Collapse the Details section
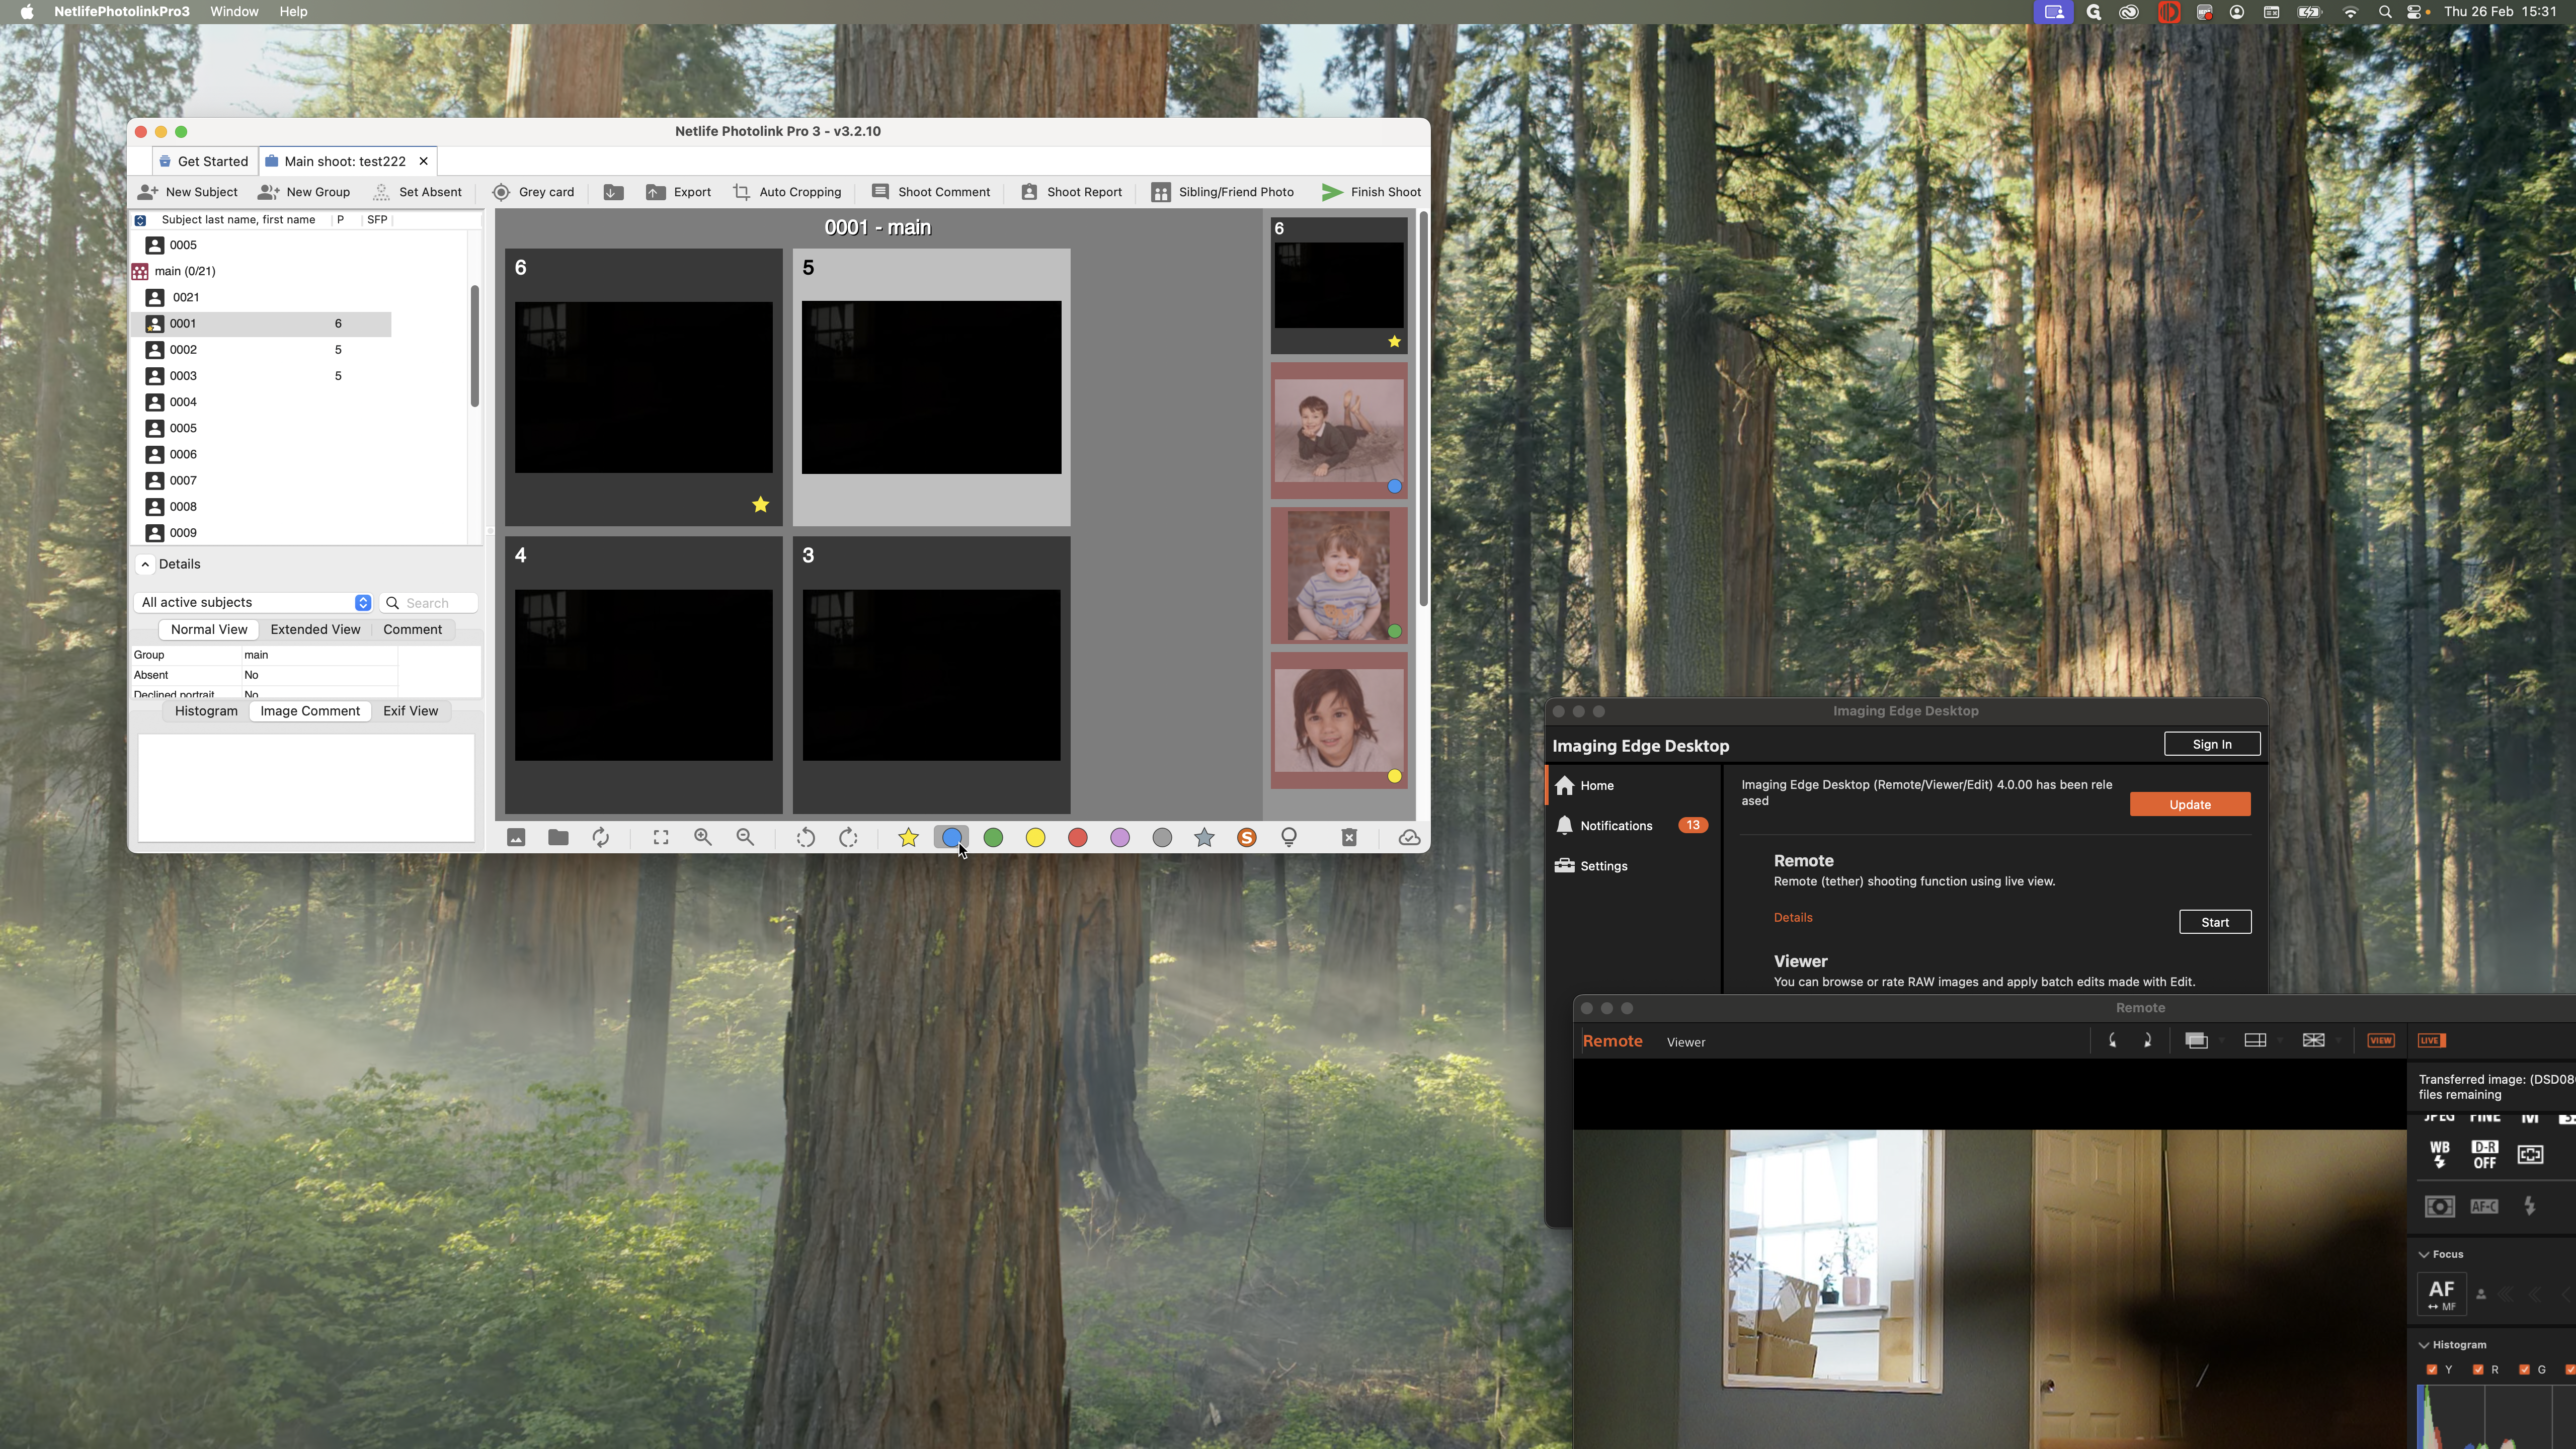Image resolution: width=2576 pixels, height=1449 pixels. 146,564
